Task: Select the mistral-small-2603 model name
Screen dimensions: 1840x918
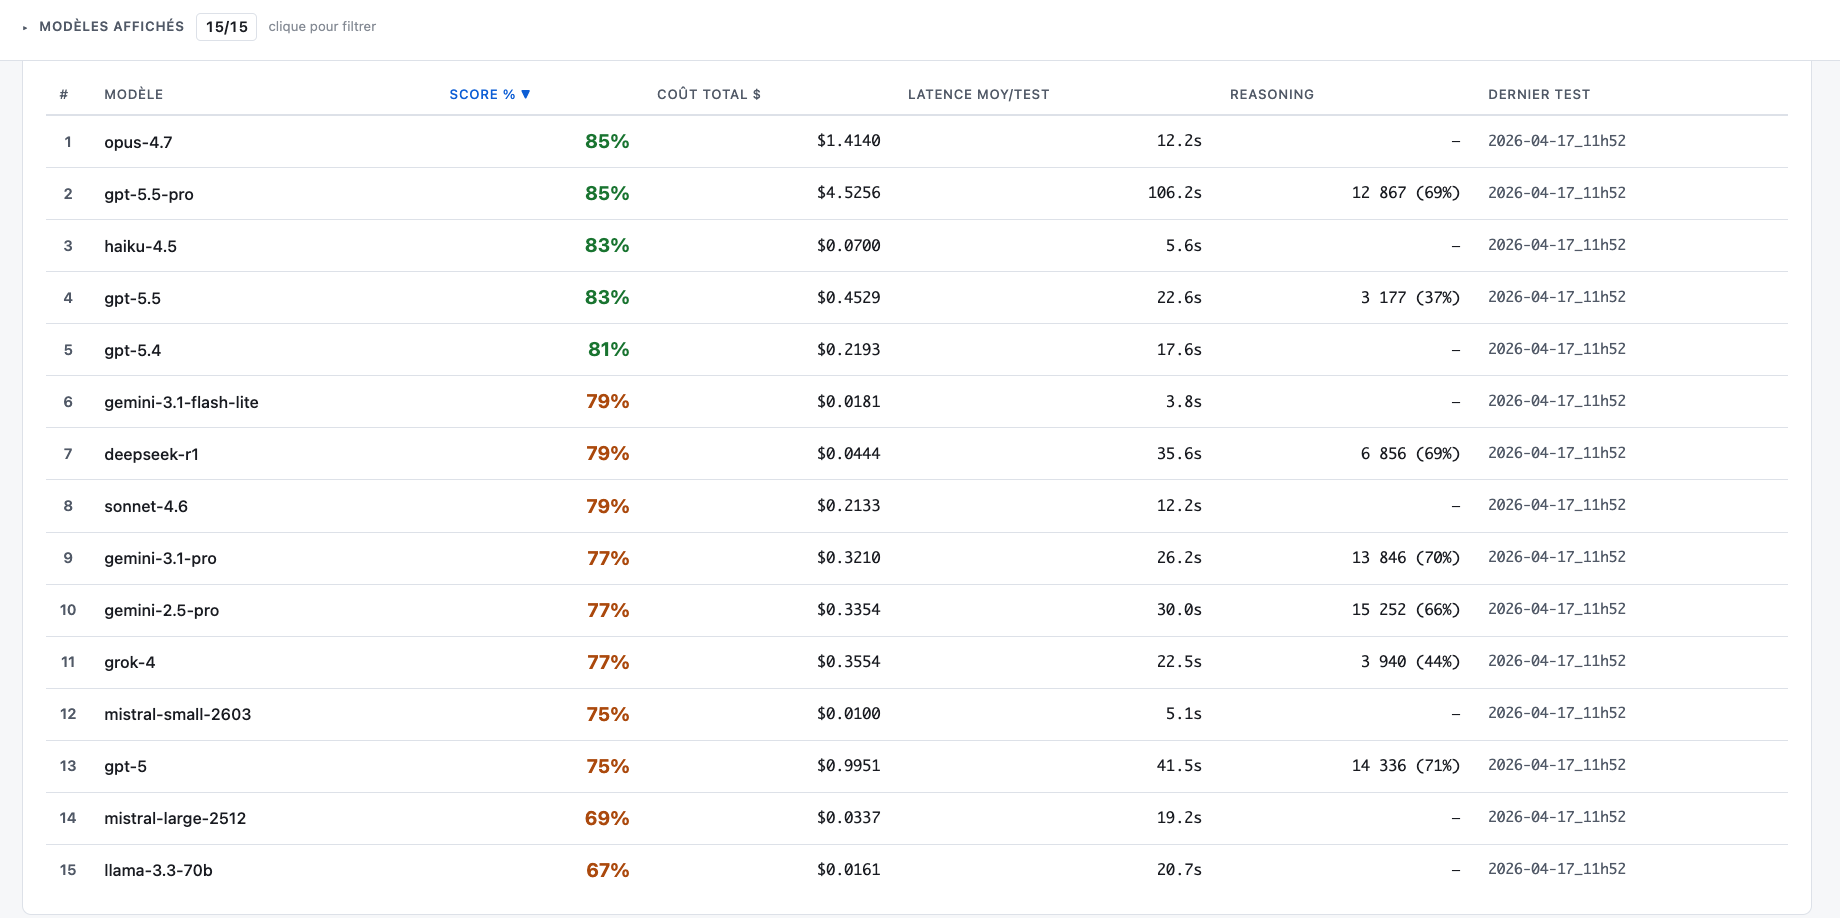Action: pos(177,714)
